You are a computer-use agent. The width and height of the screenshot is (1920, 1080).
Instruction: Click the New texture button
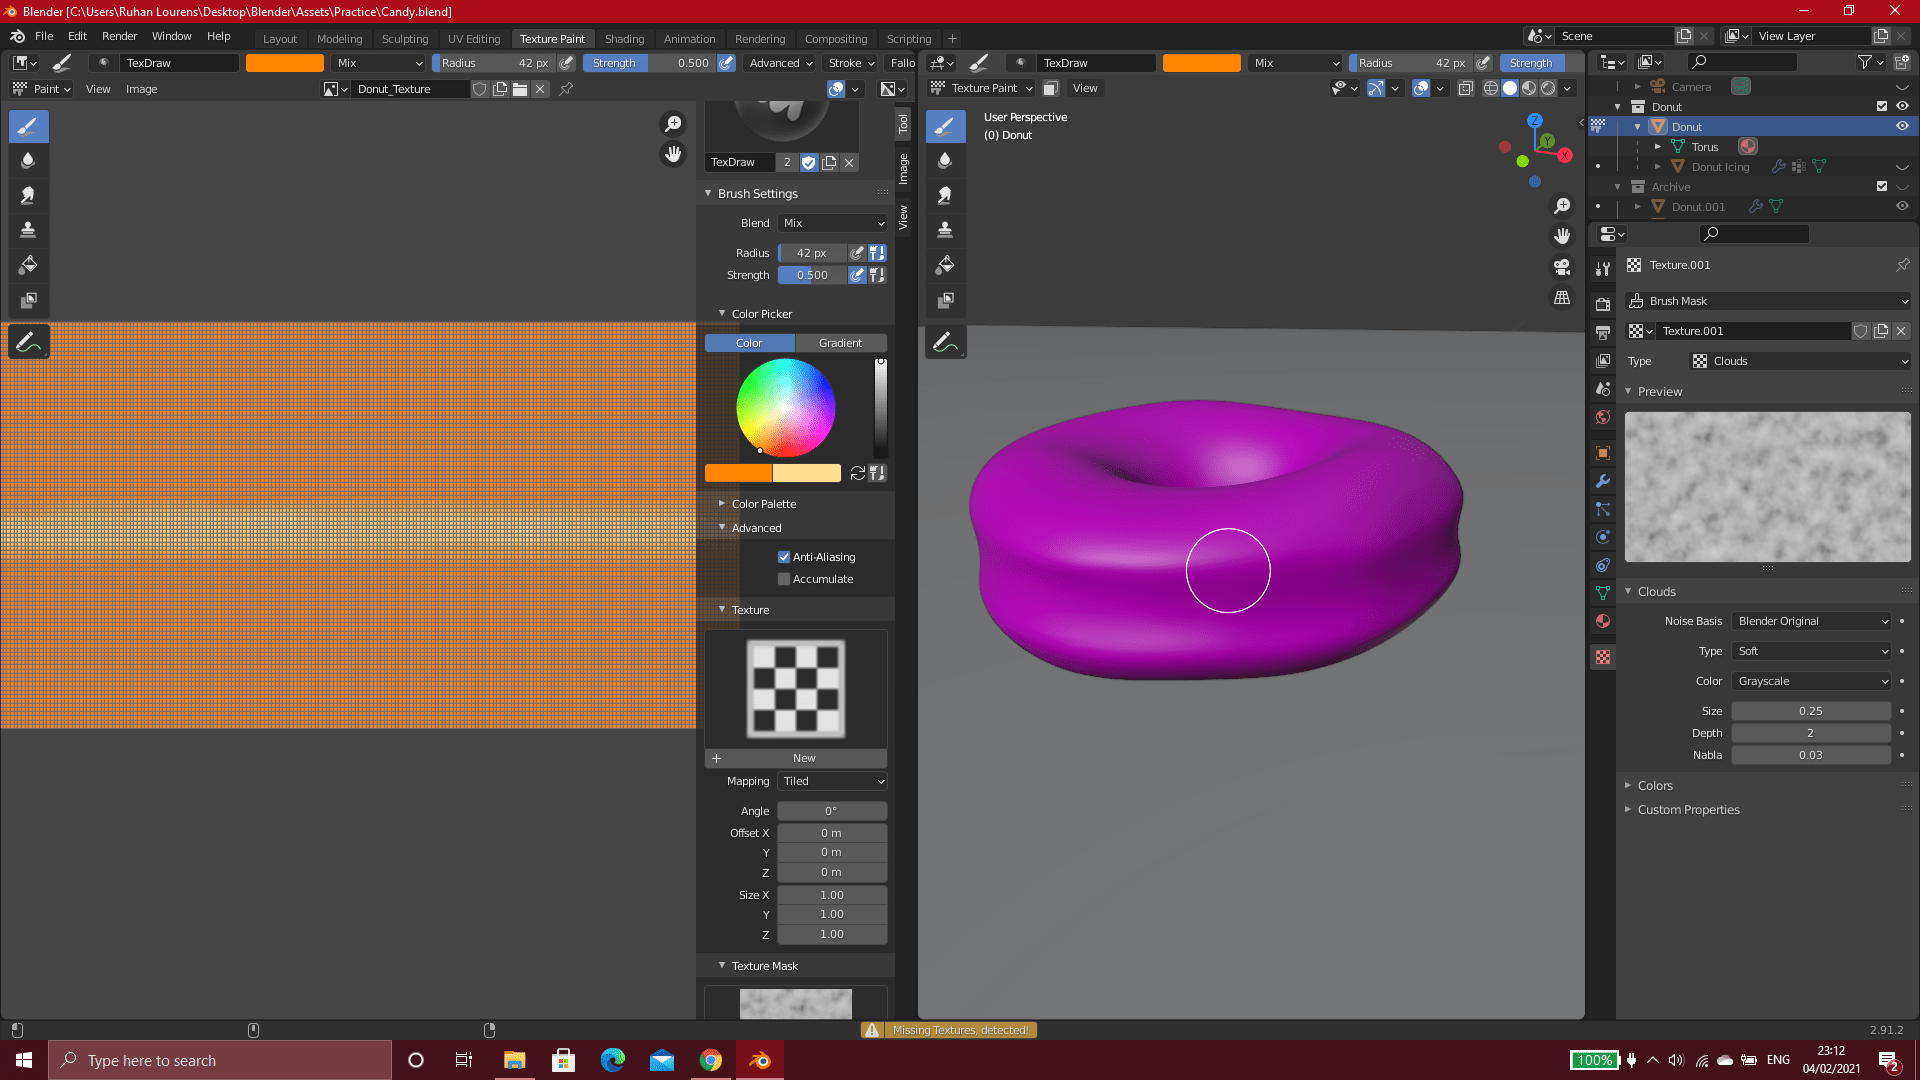point(803,758)
